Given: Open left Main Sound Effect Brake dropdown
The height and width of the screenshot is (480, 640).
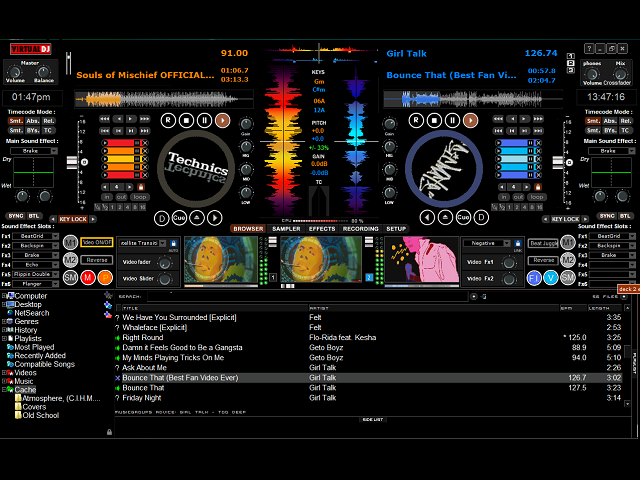Looking at the screenshot, I should pos(54,151).
